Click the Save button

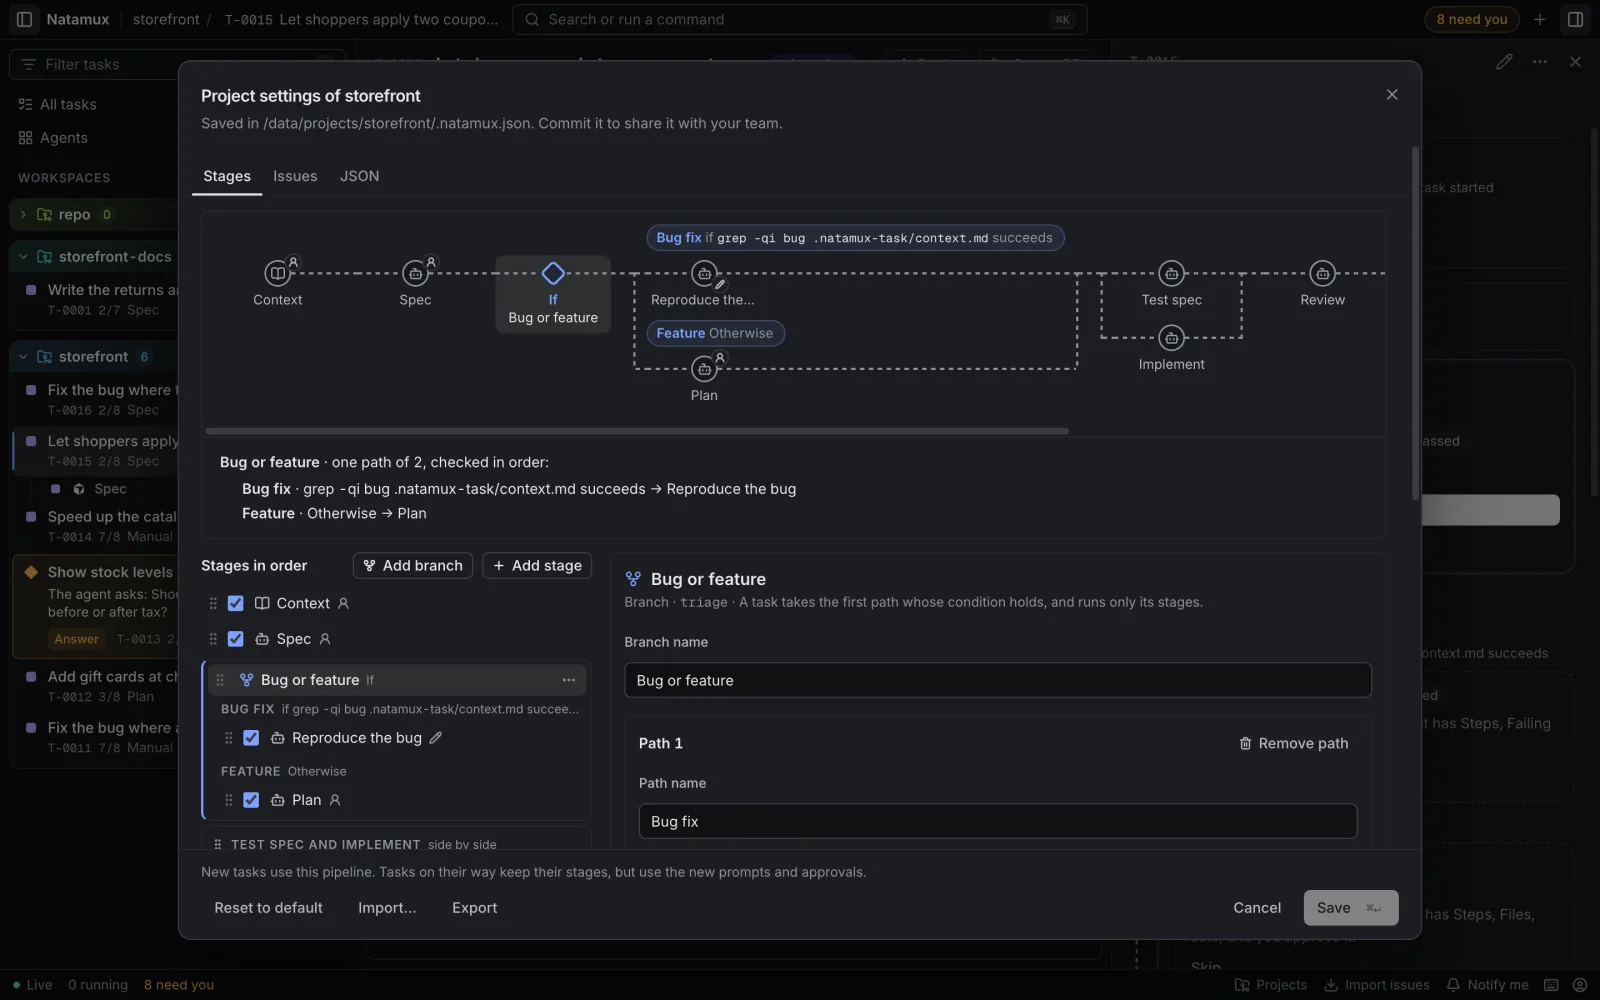pyautogui.click(x=1350, y=908)
